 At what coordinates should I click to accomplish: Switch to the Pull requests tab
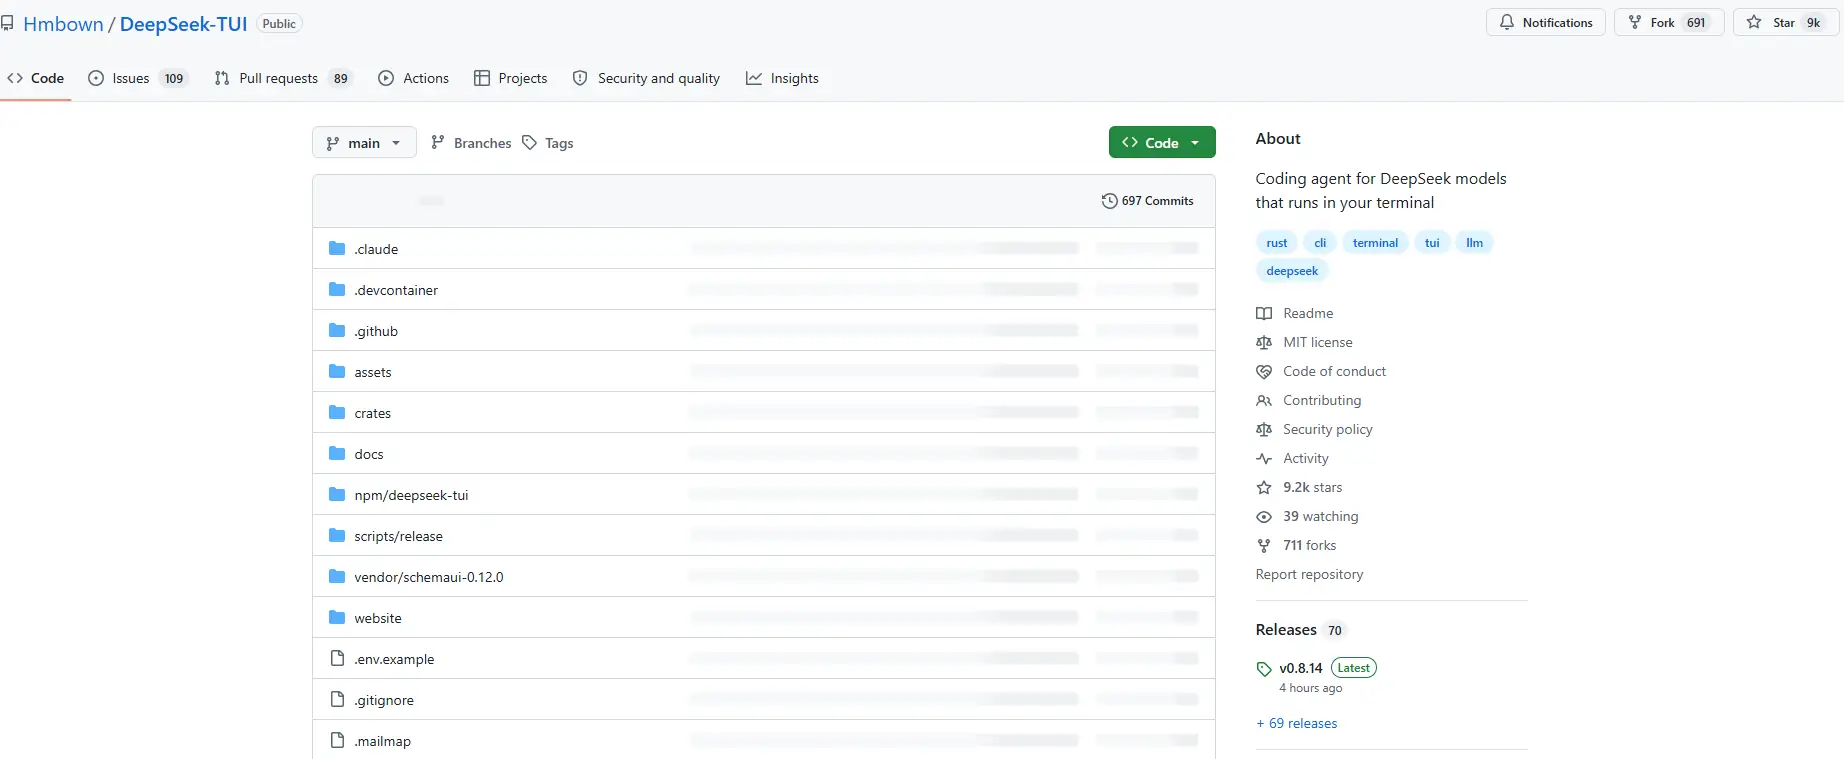point(283,78)
